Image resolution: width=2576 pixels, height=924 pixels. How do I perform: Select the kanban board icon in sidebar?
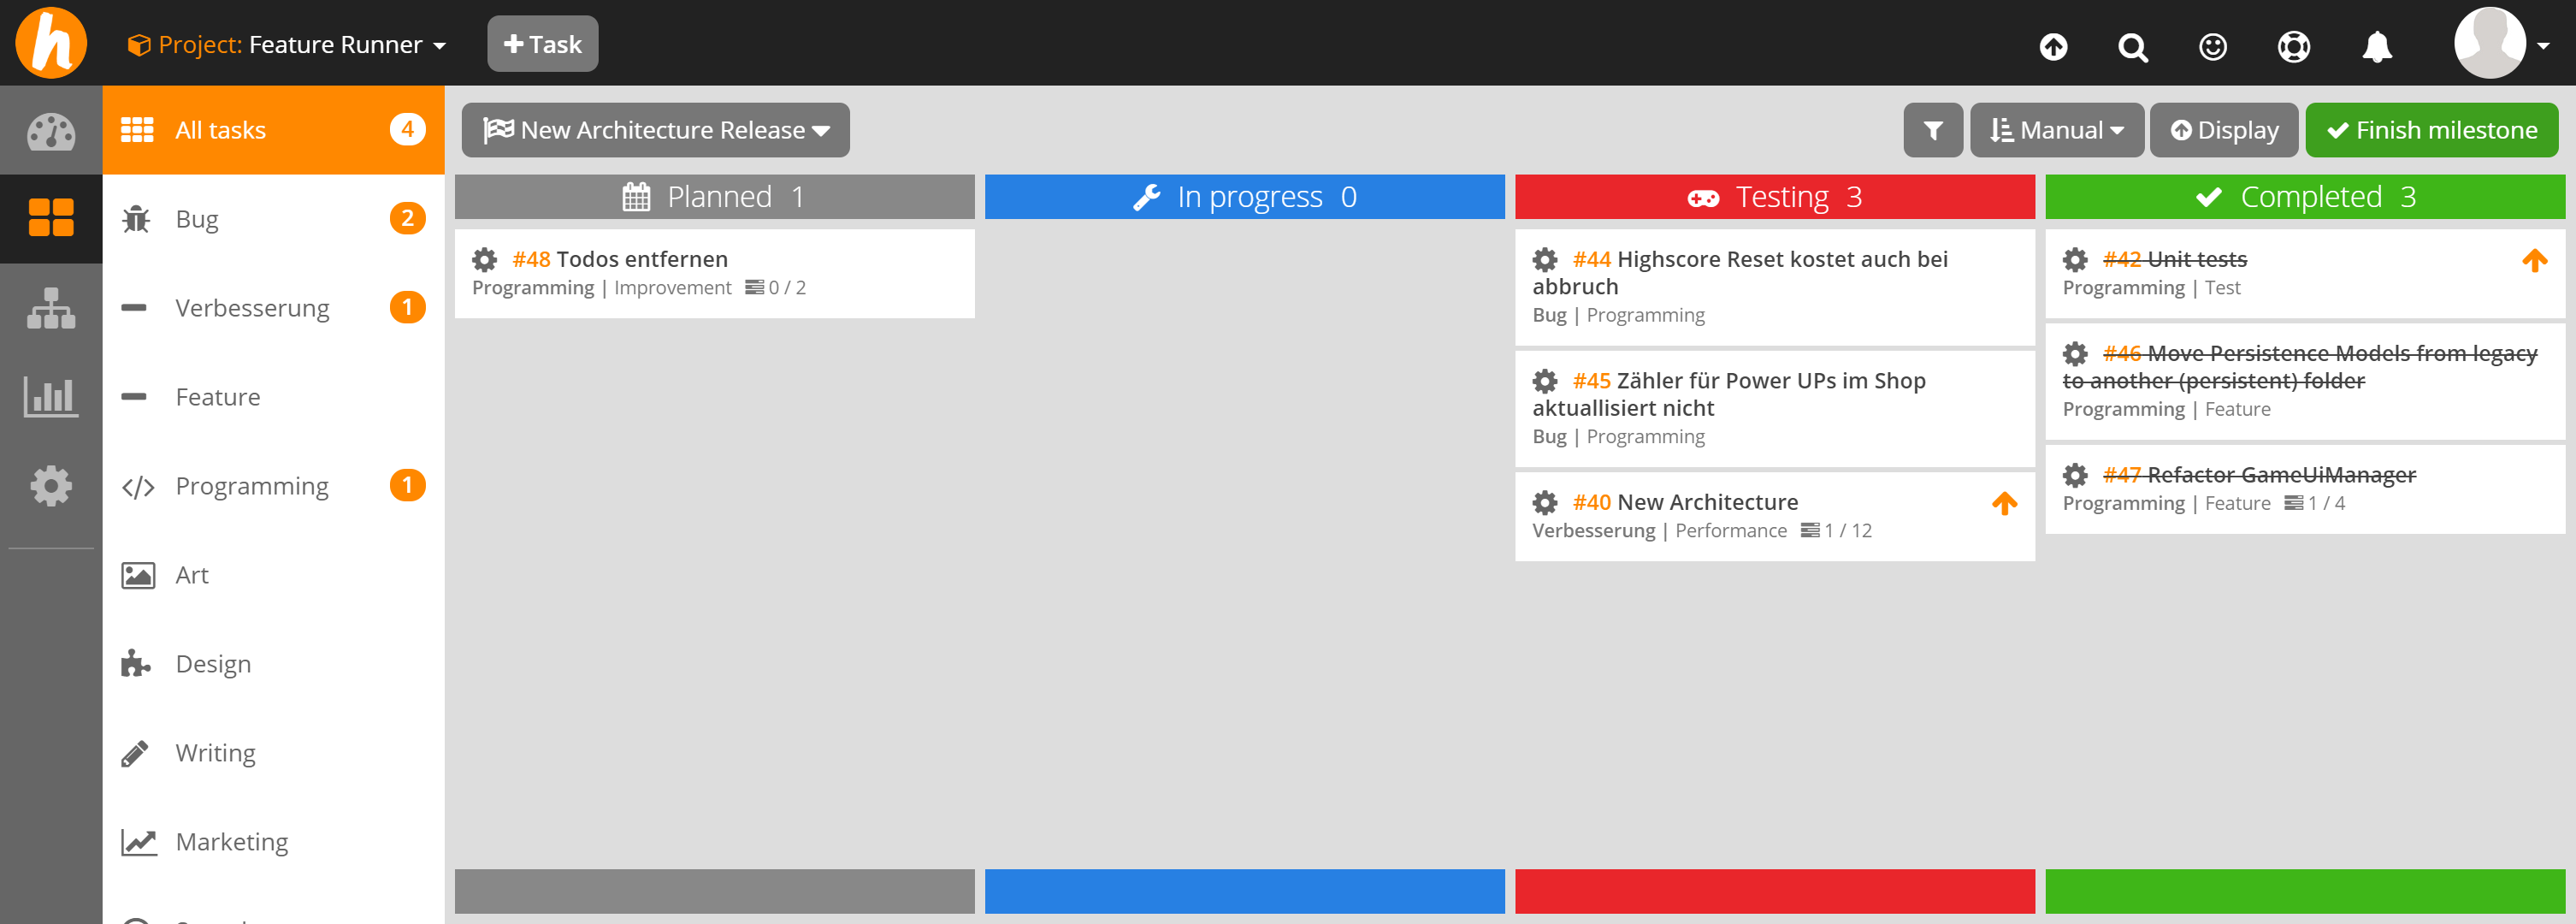coord(51,218)
